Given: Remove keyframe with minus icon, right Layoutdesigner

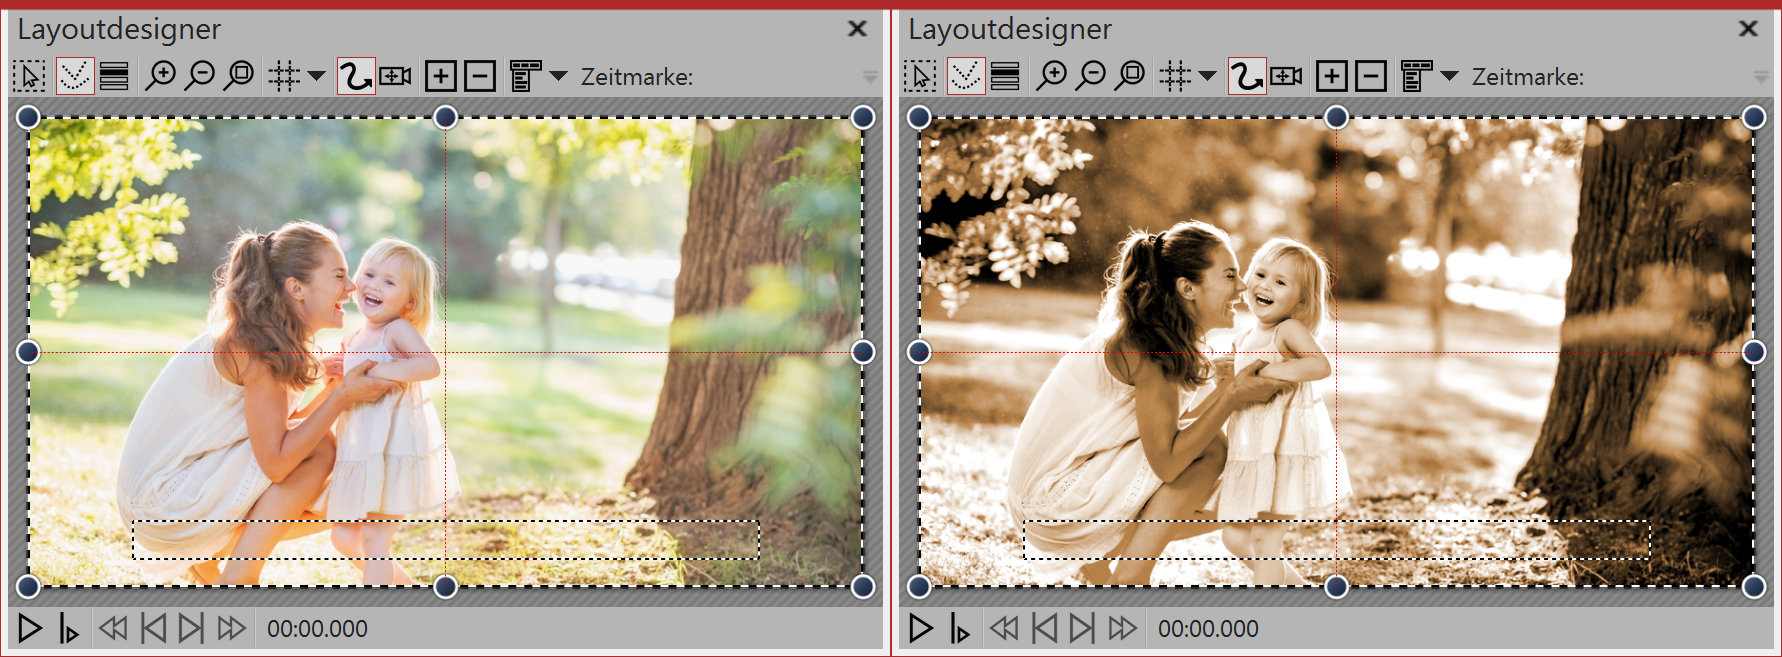Looking at the screenshot, I should [x=1371, y=76].
